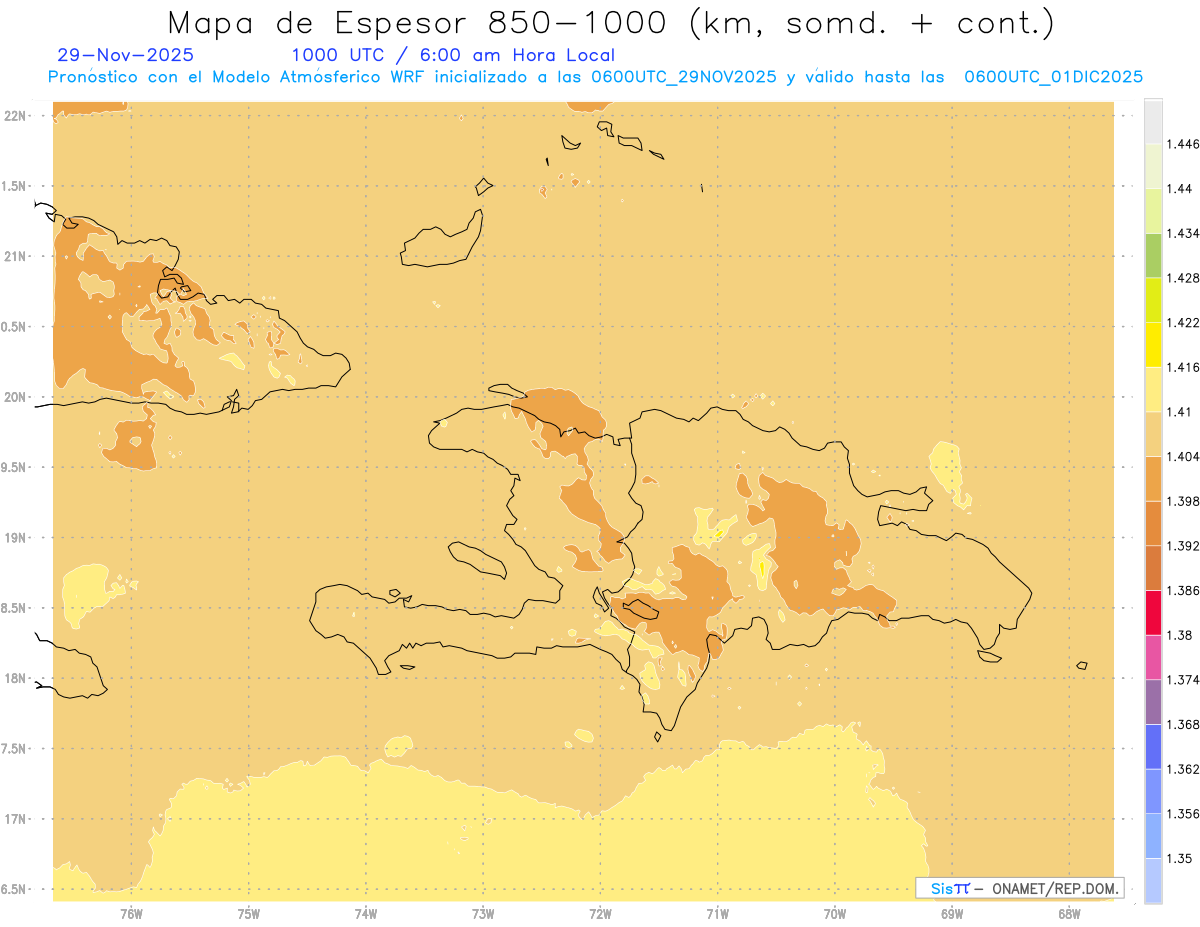The image size is (1200, 927).
Task: Click the legend value '1.368'
Action: click(1183, 724)
